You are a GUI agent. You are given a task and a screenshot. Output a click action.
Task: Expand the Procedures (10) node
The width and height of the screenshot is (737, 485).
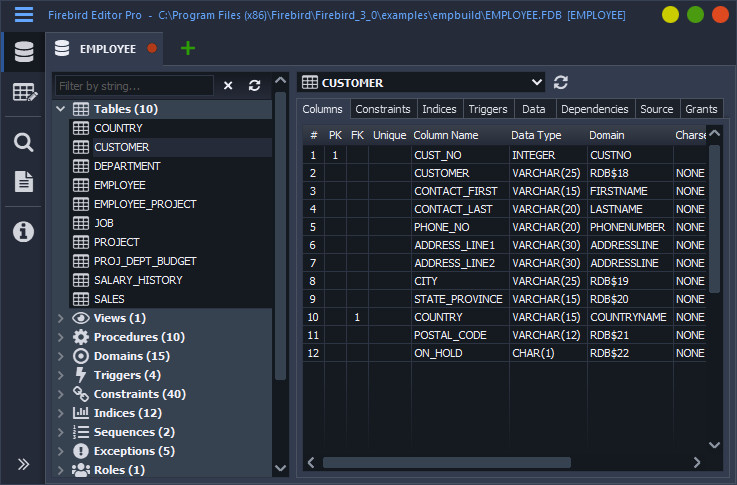[61, 337]
